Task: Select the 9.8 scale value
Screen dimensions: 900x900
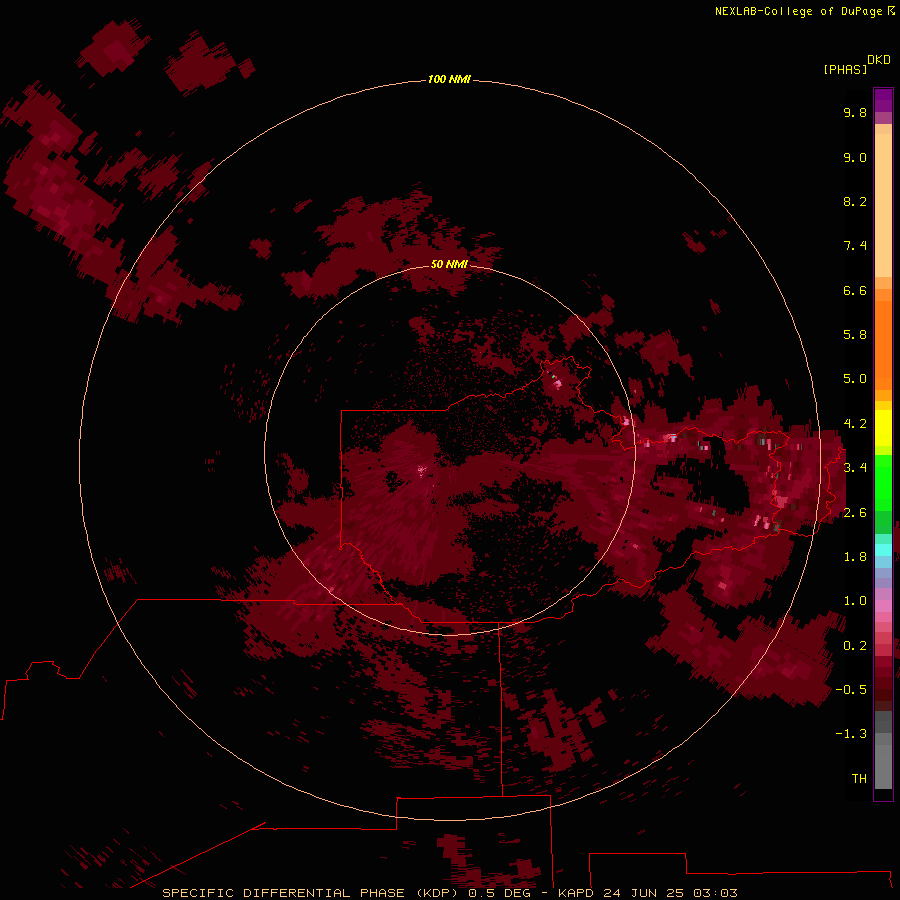Action: [855, 112]
